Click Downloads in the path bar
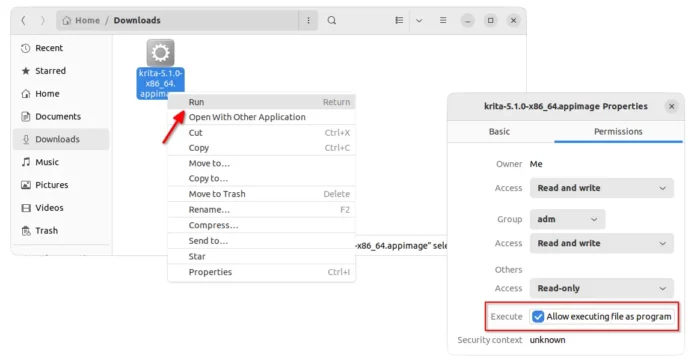 pyautogui.click(x=137, y=21)
